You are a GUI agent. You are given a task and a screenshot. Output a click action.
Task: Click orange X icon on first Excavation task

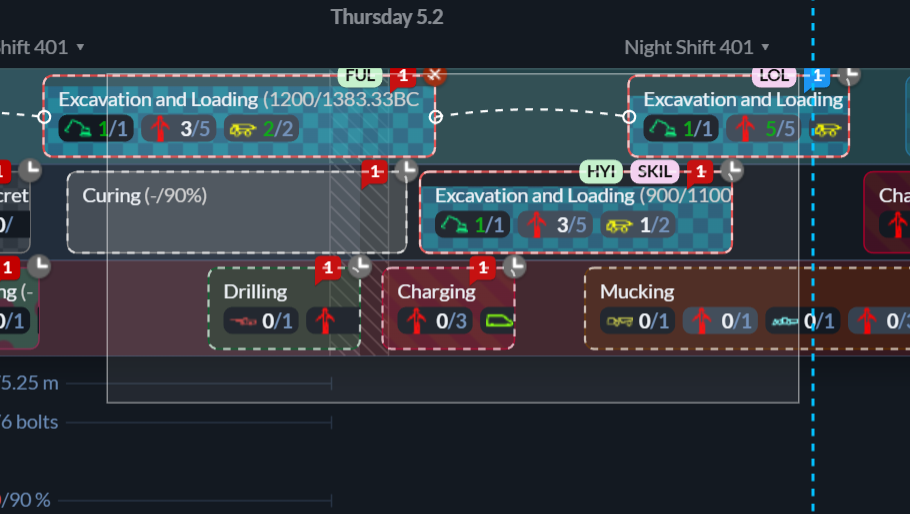tap(434, 75)
